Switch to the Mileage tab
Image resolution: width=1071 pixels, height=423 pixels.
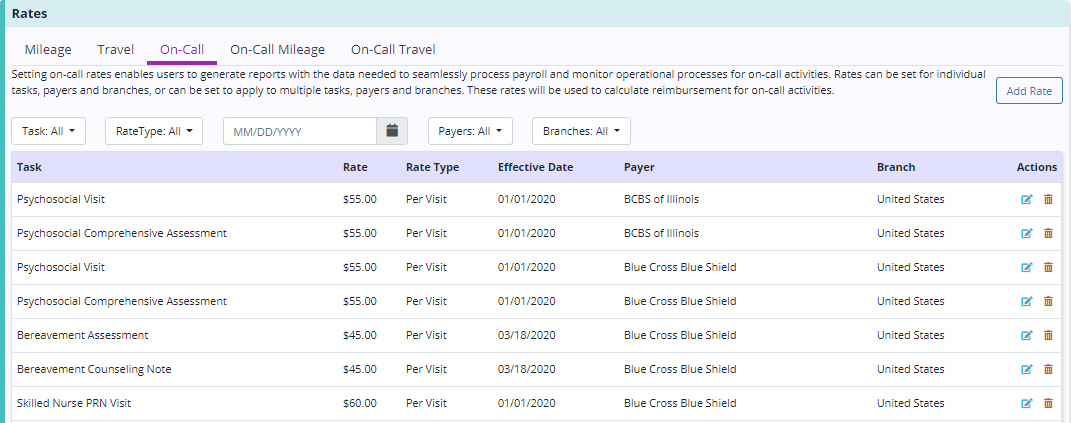[48, 49]
